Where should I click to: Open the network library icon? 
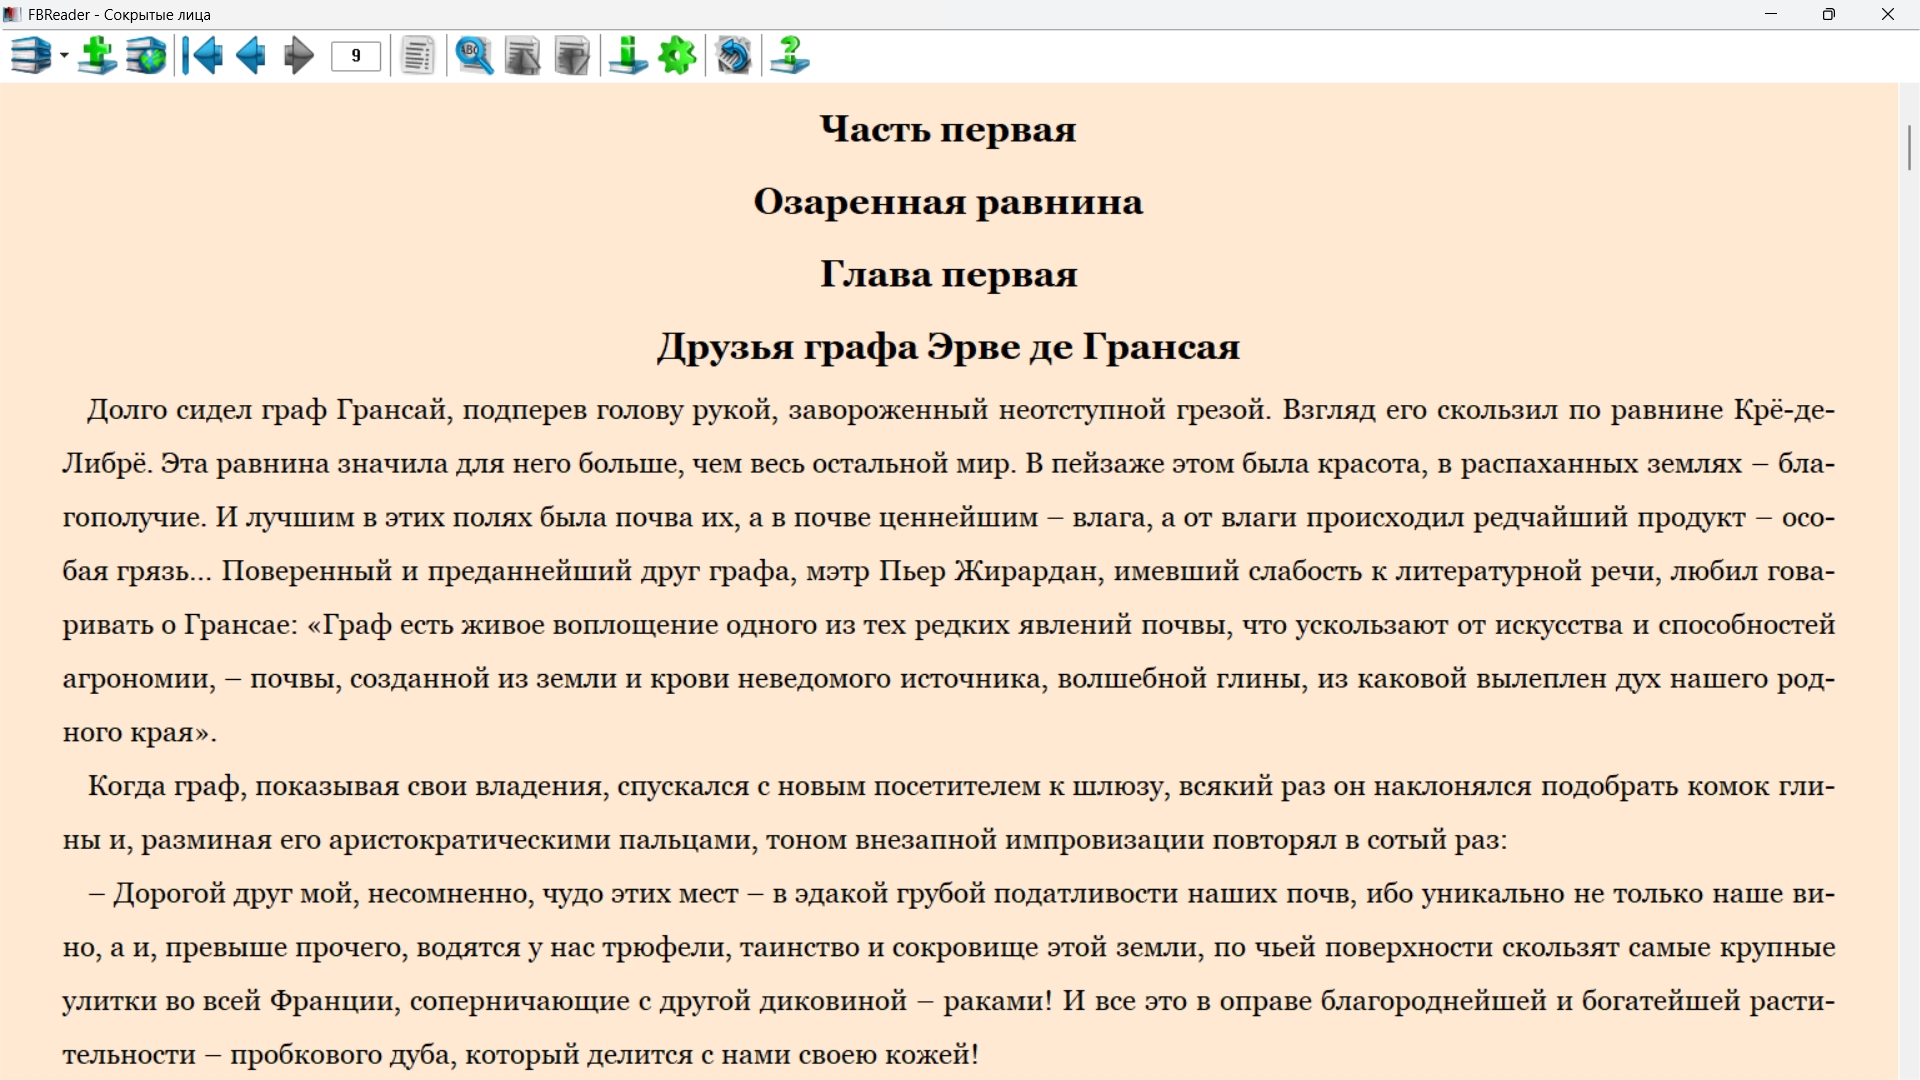click(x=146, y=56)
